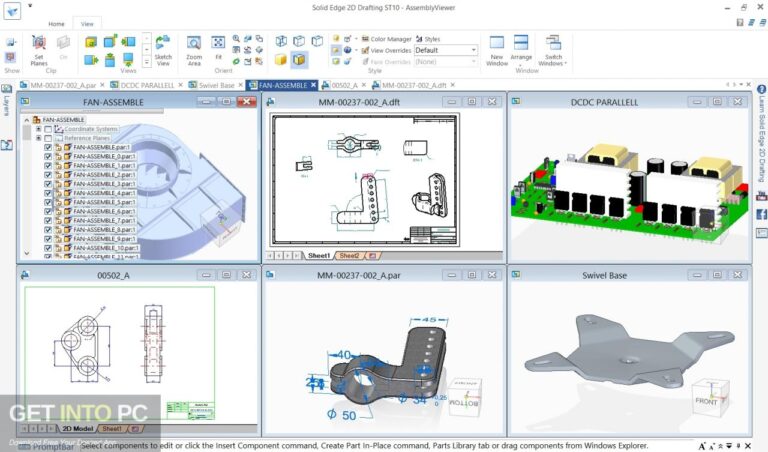Viewport: 768px width, 452px height.
Task: Click the lower Show group icon
Action: [10, 58]
